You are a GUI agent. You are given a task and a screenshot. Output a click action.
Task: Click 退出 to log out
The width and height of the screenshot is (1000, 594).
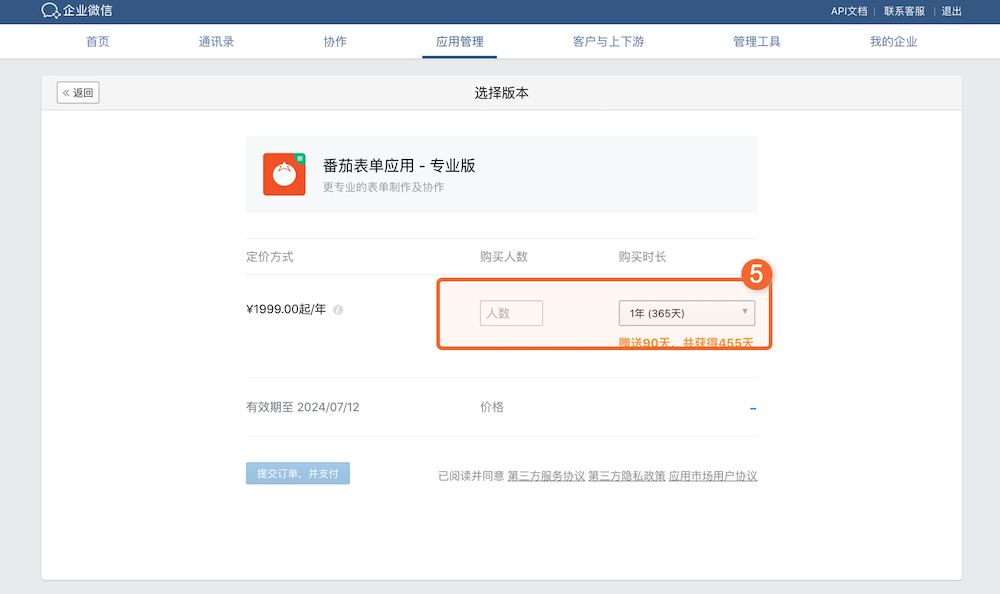952,11
